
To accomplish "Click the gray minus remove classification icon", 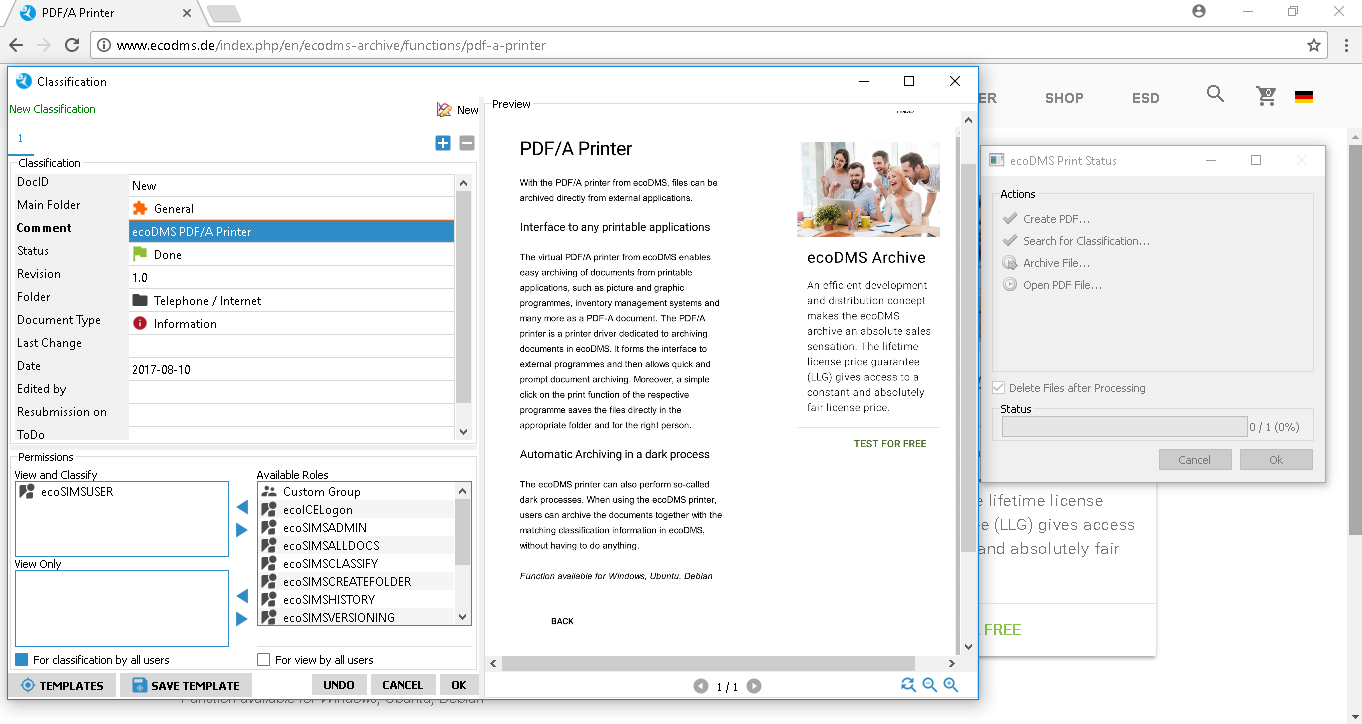I will [x=466, y=143].
